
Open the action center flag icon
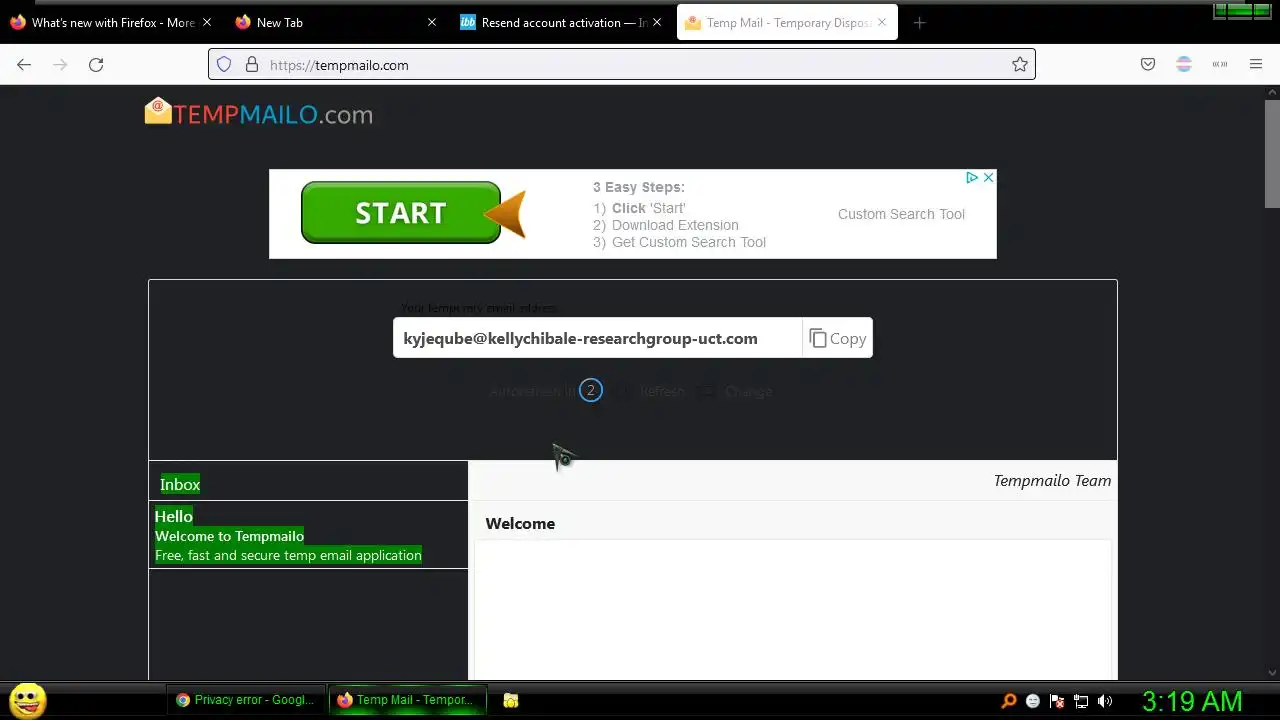[x=1057, y=701]
